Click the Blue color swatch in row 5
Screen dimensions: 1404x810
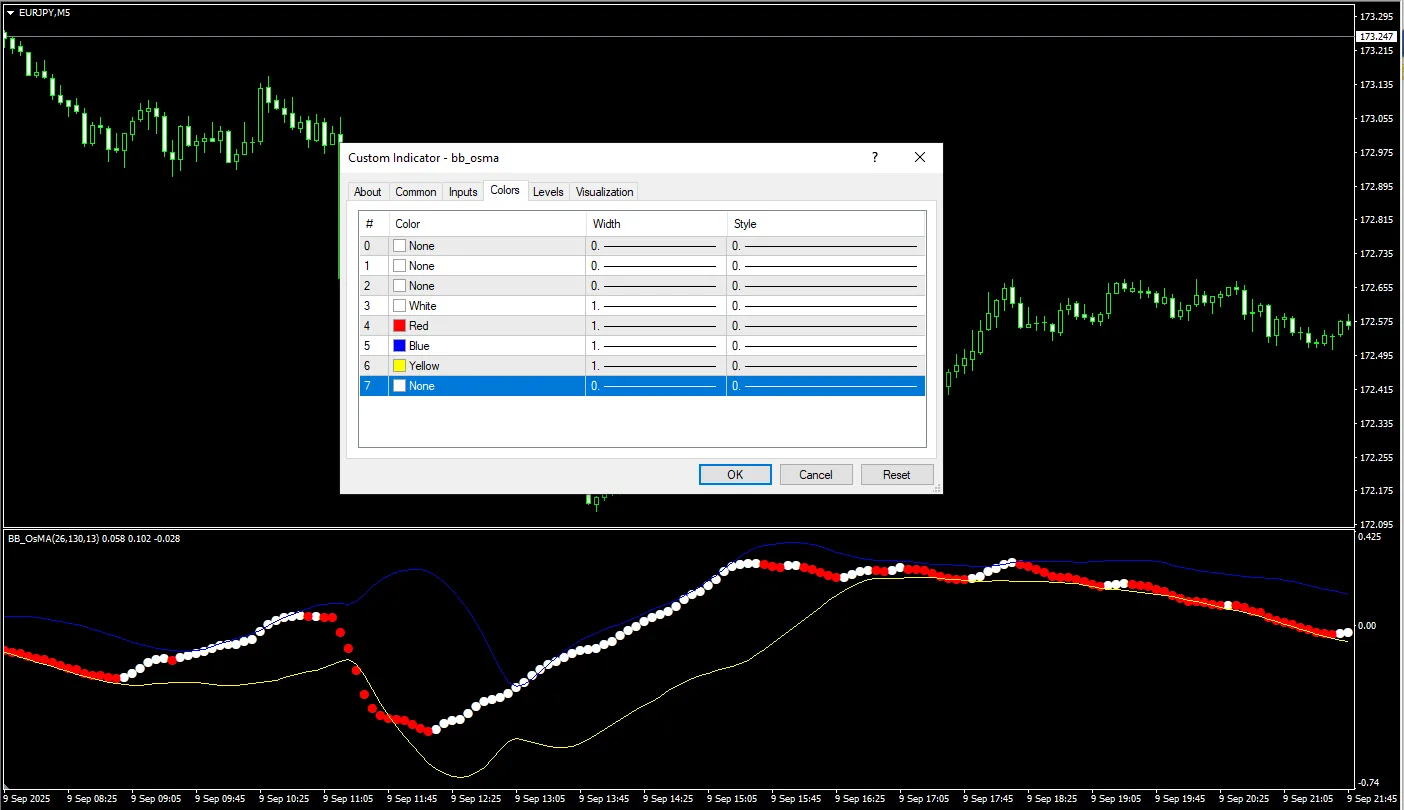pyautogui.click(x=400, y=346)
